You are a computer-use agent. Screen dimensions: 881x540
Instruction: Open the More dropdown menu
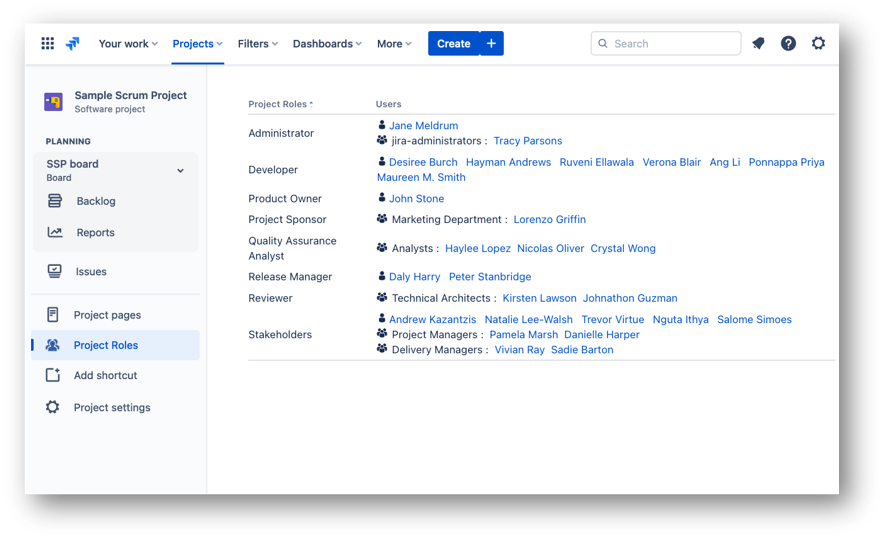click(x=394, y=44)
